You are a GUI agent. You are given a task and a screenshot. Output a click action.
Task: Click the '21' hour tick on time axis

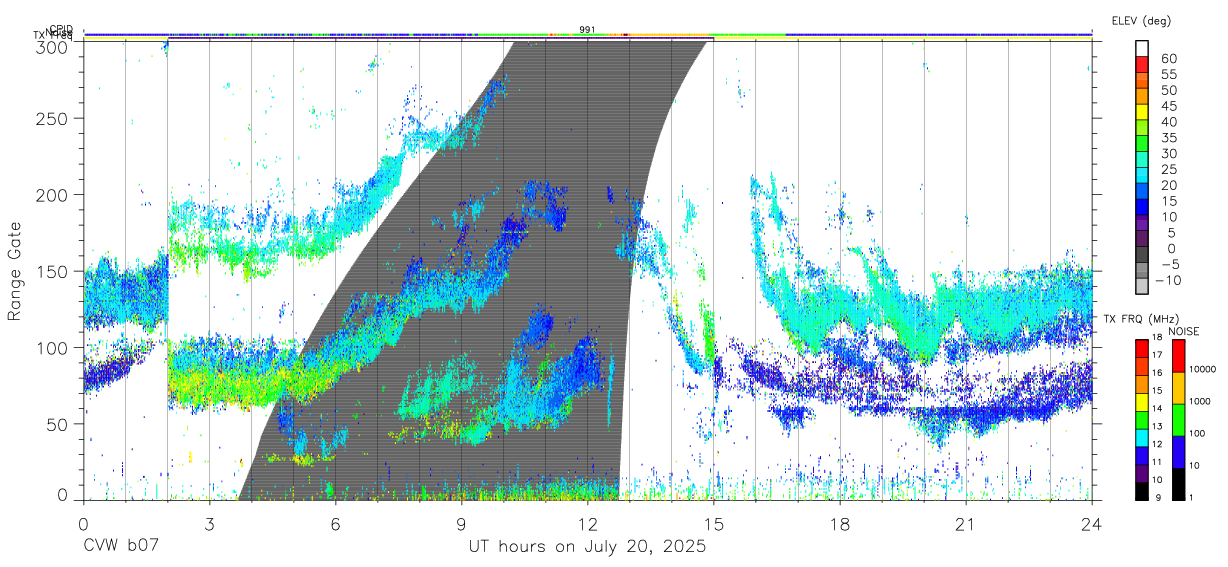965,524
